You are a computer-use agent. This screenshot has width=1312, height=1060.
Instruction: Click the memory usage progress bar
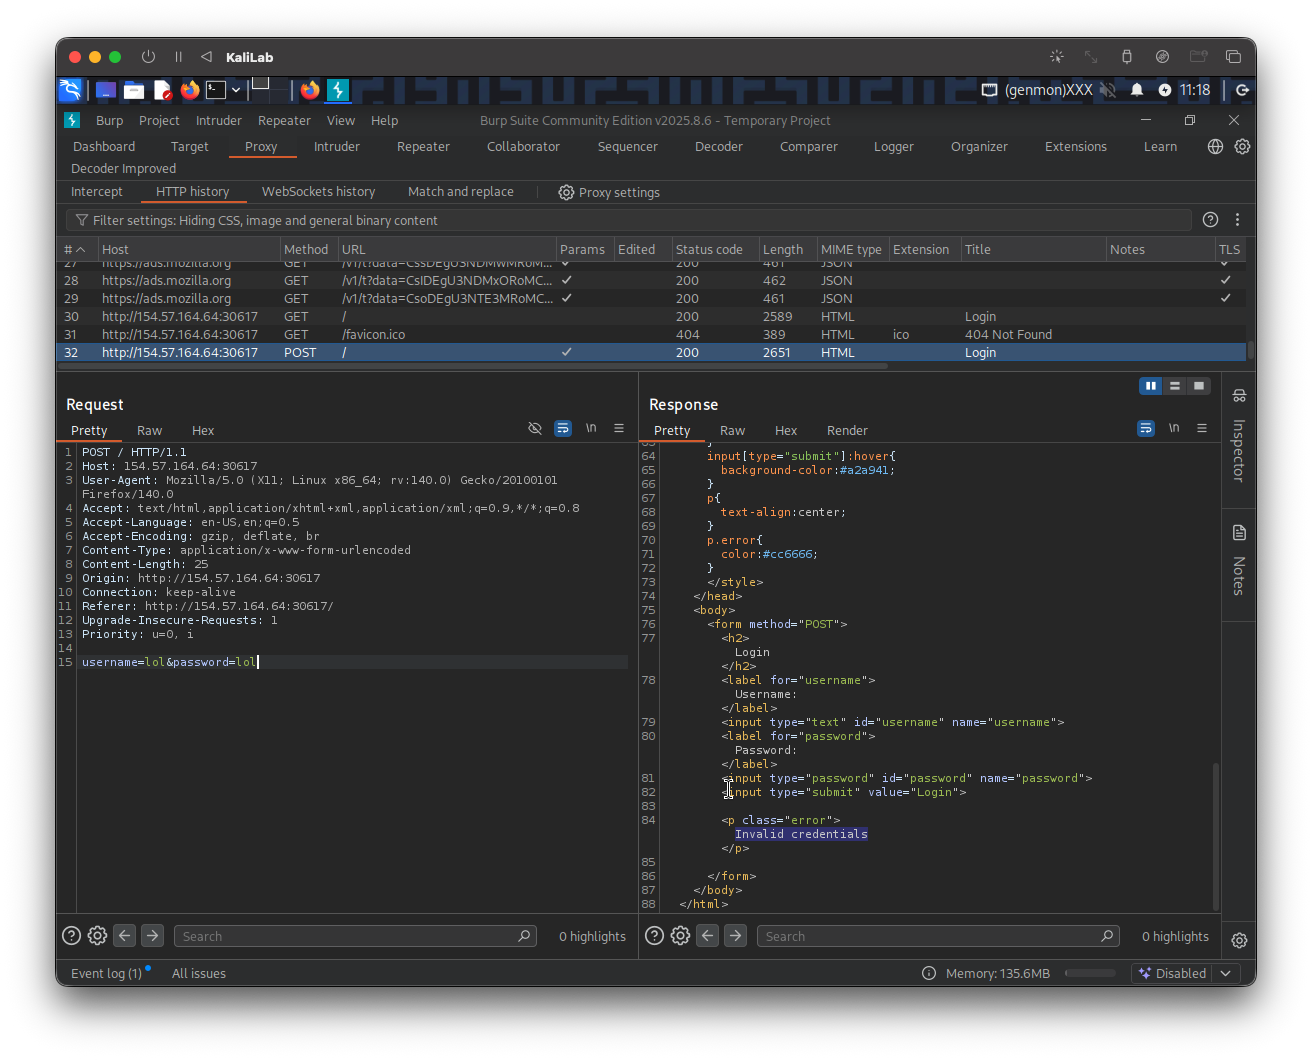tap(1090, 973)
